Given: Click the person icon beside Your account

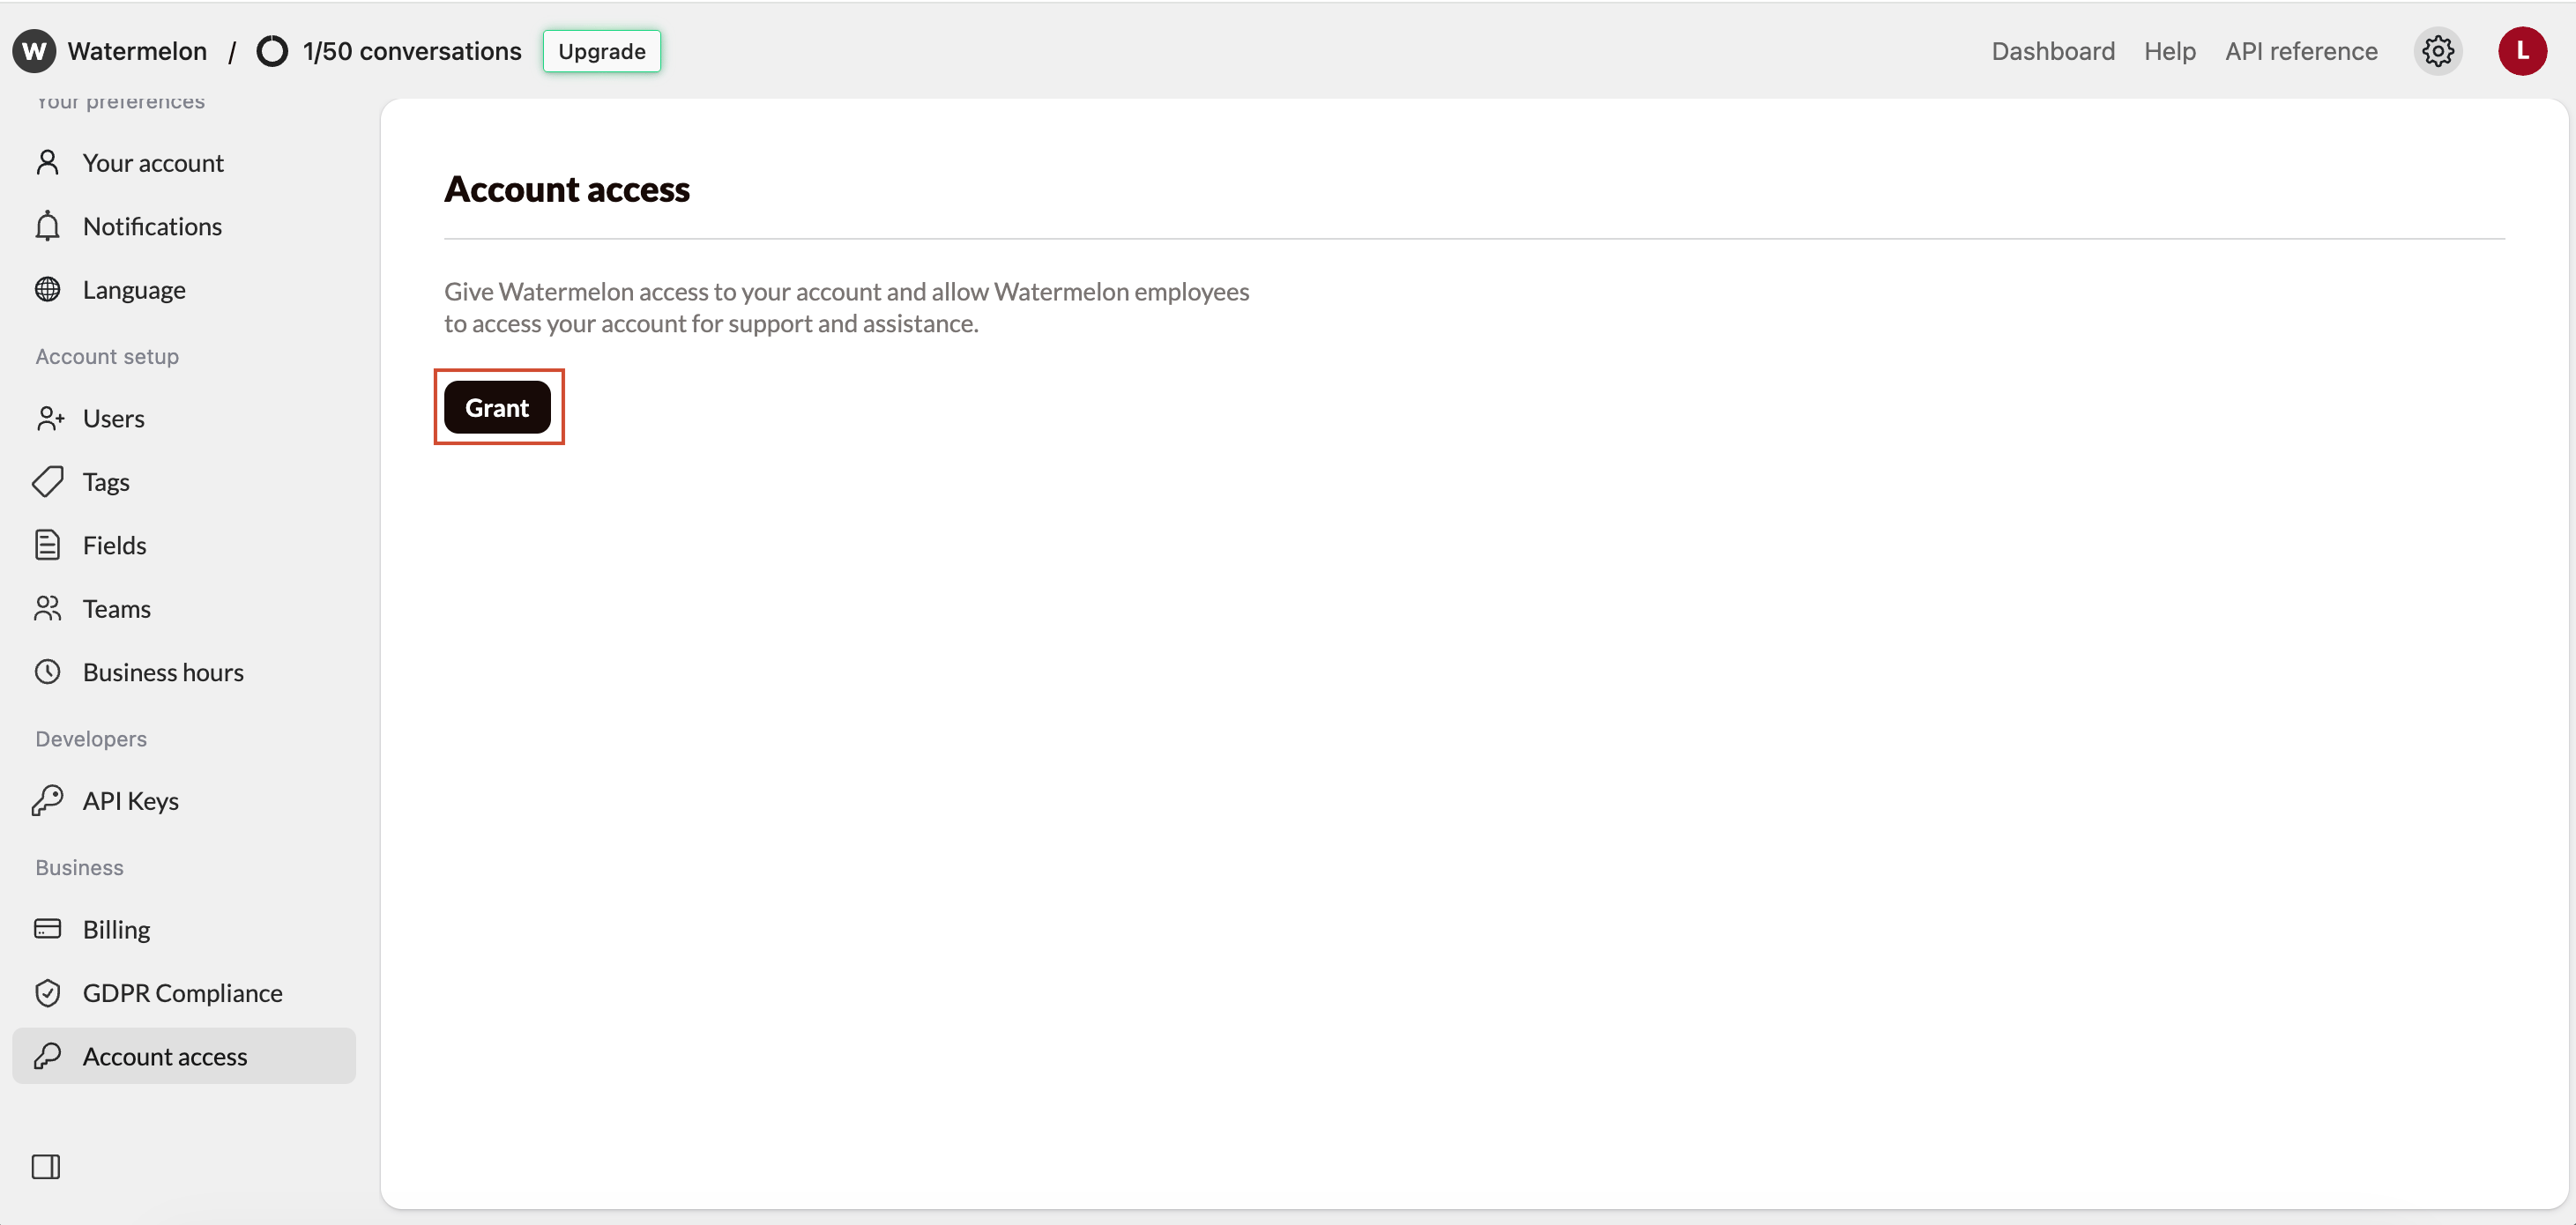Looking at the screenshot, I should click(47, 163).
